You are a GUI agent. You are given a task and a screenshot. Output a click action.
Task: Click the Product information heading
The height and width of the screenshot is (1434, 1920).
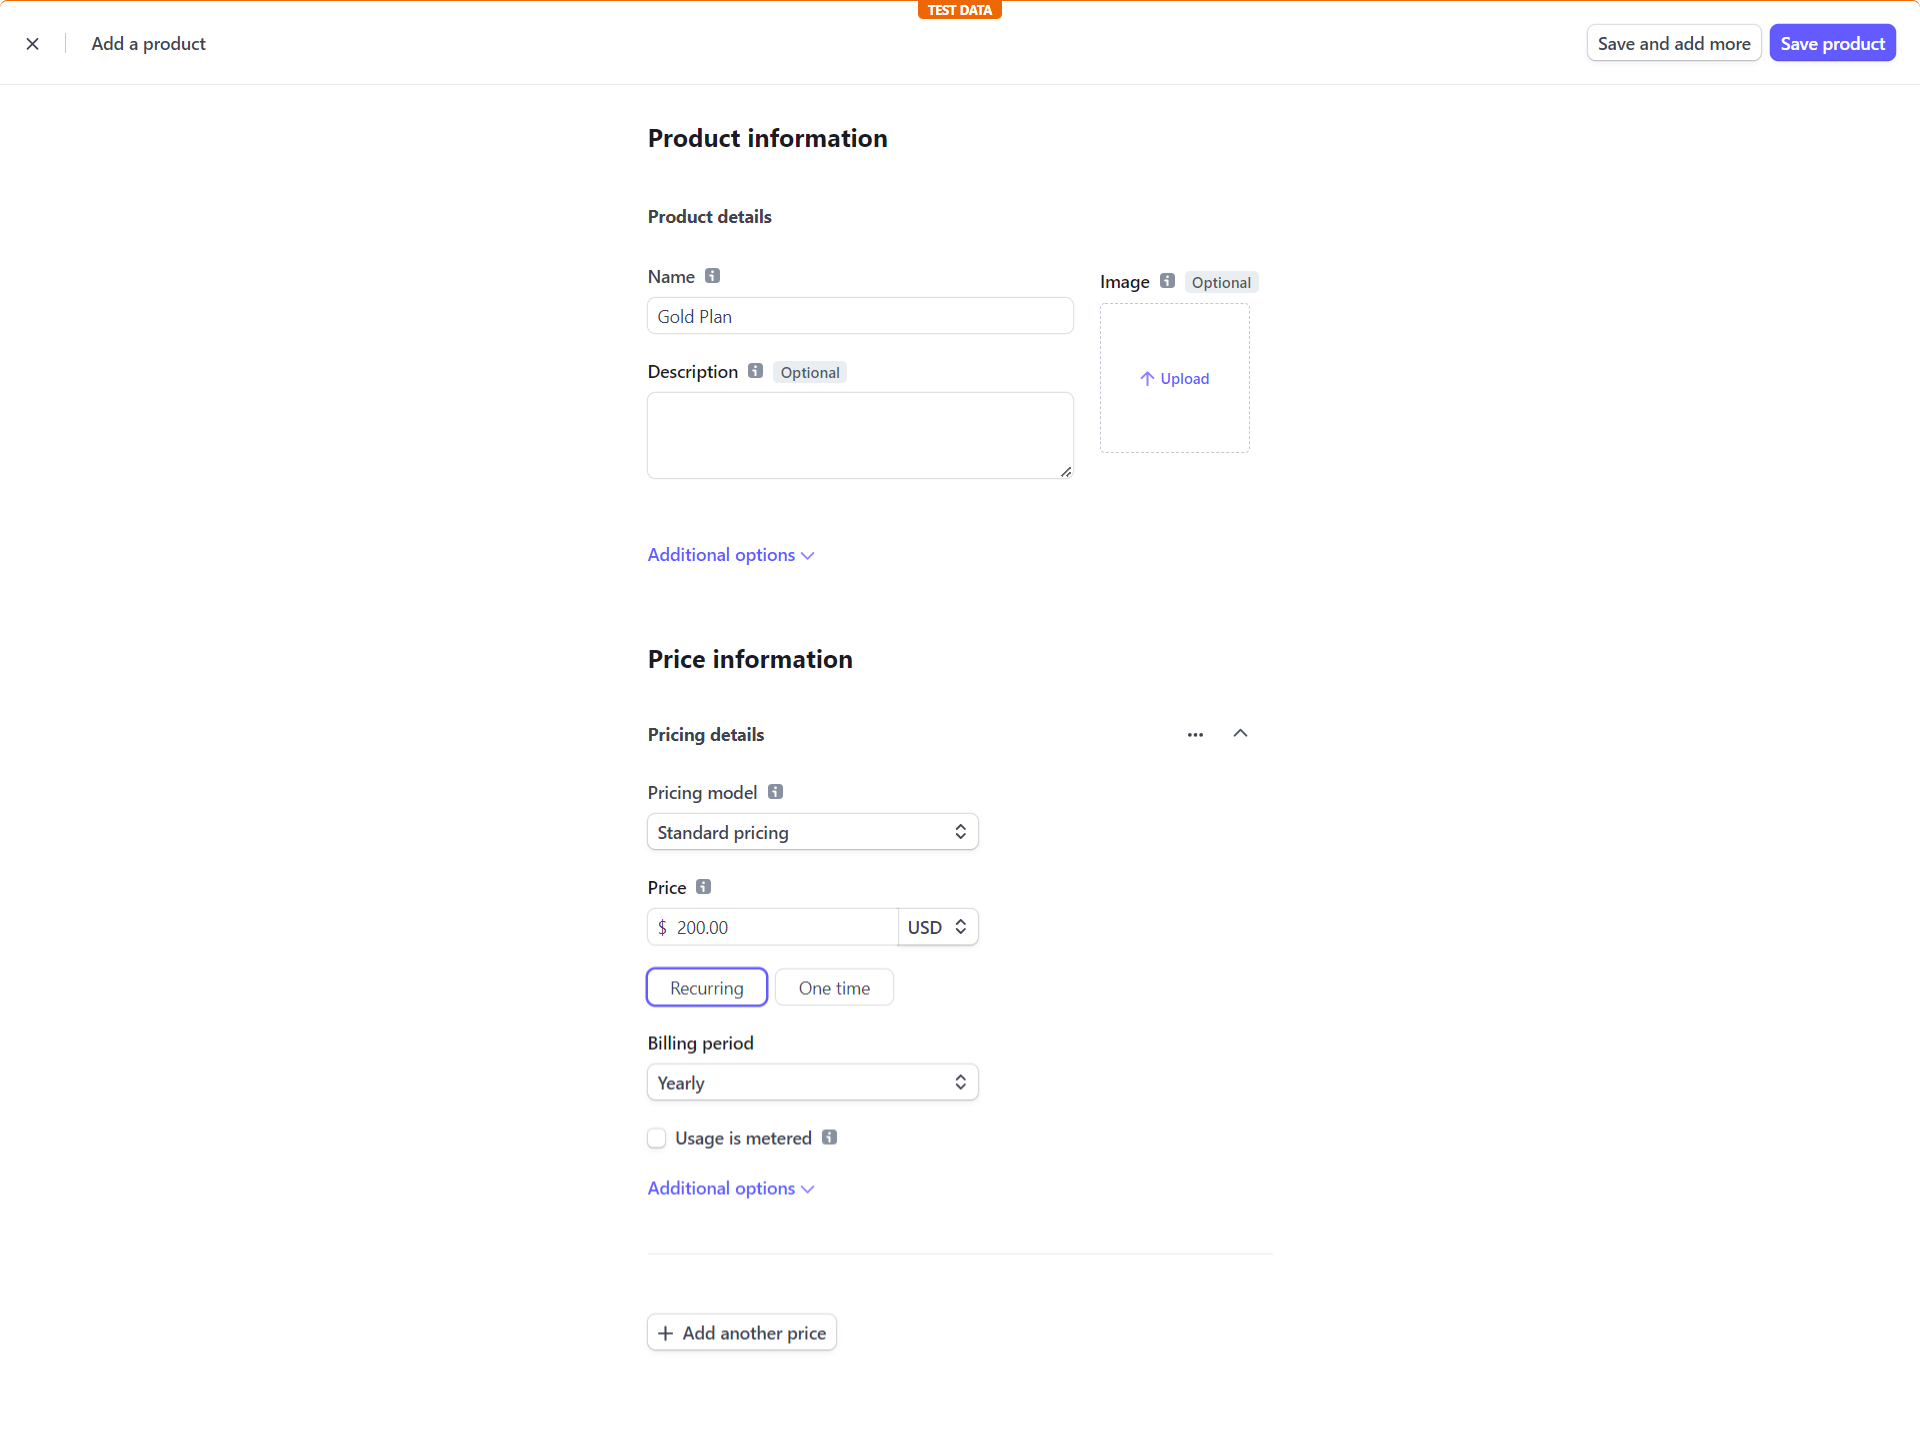point(768,138)
